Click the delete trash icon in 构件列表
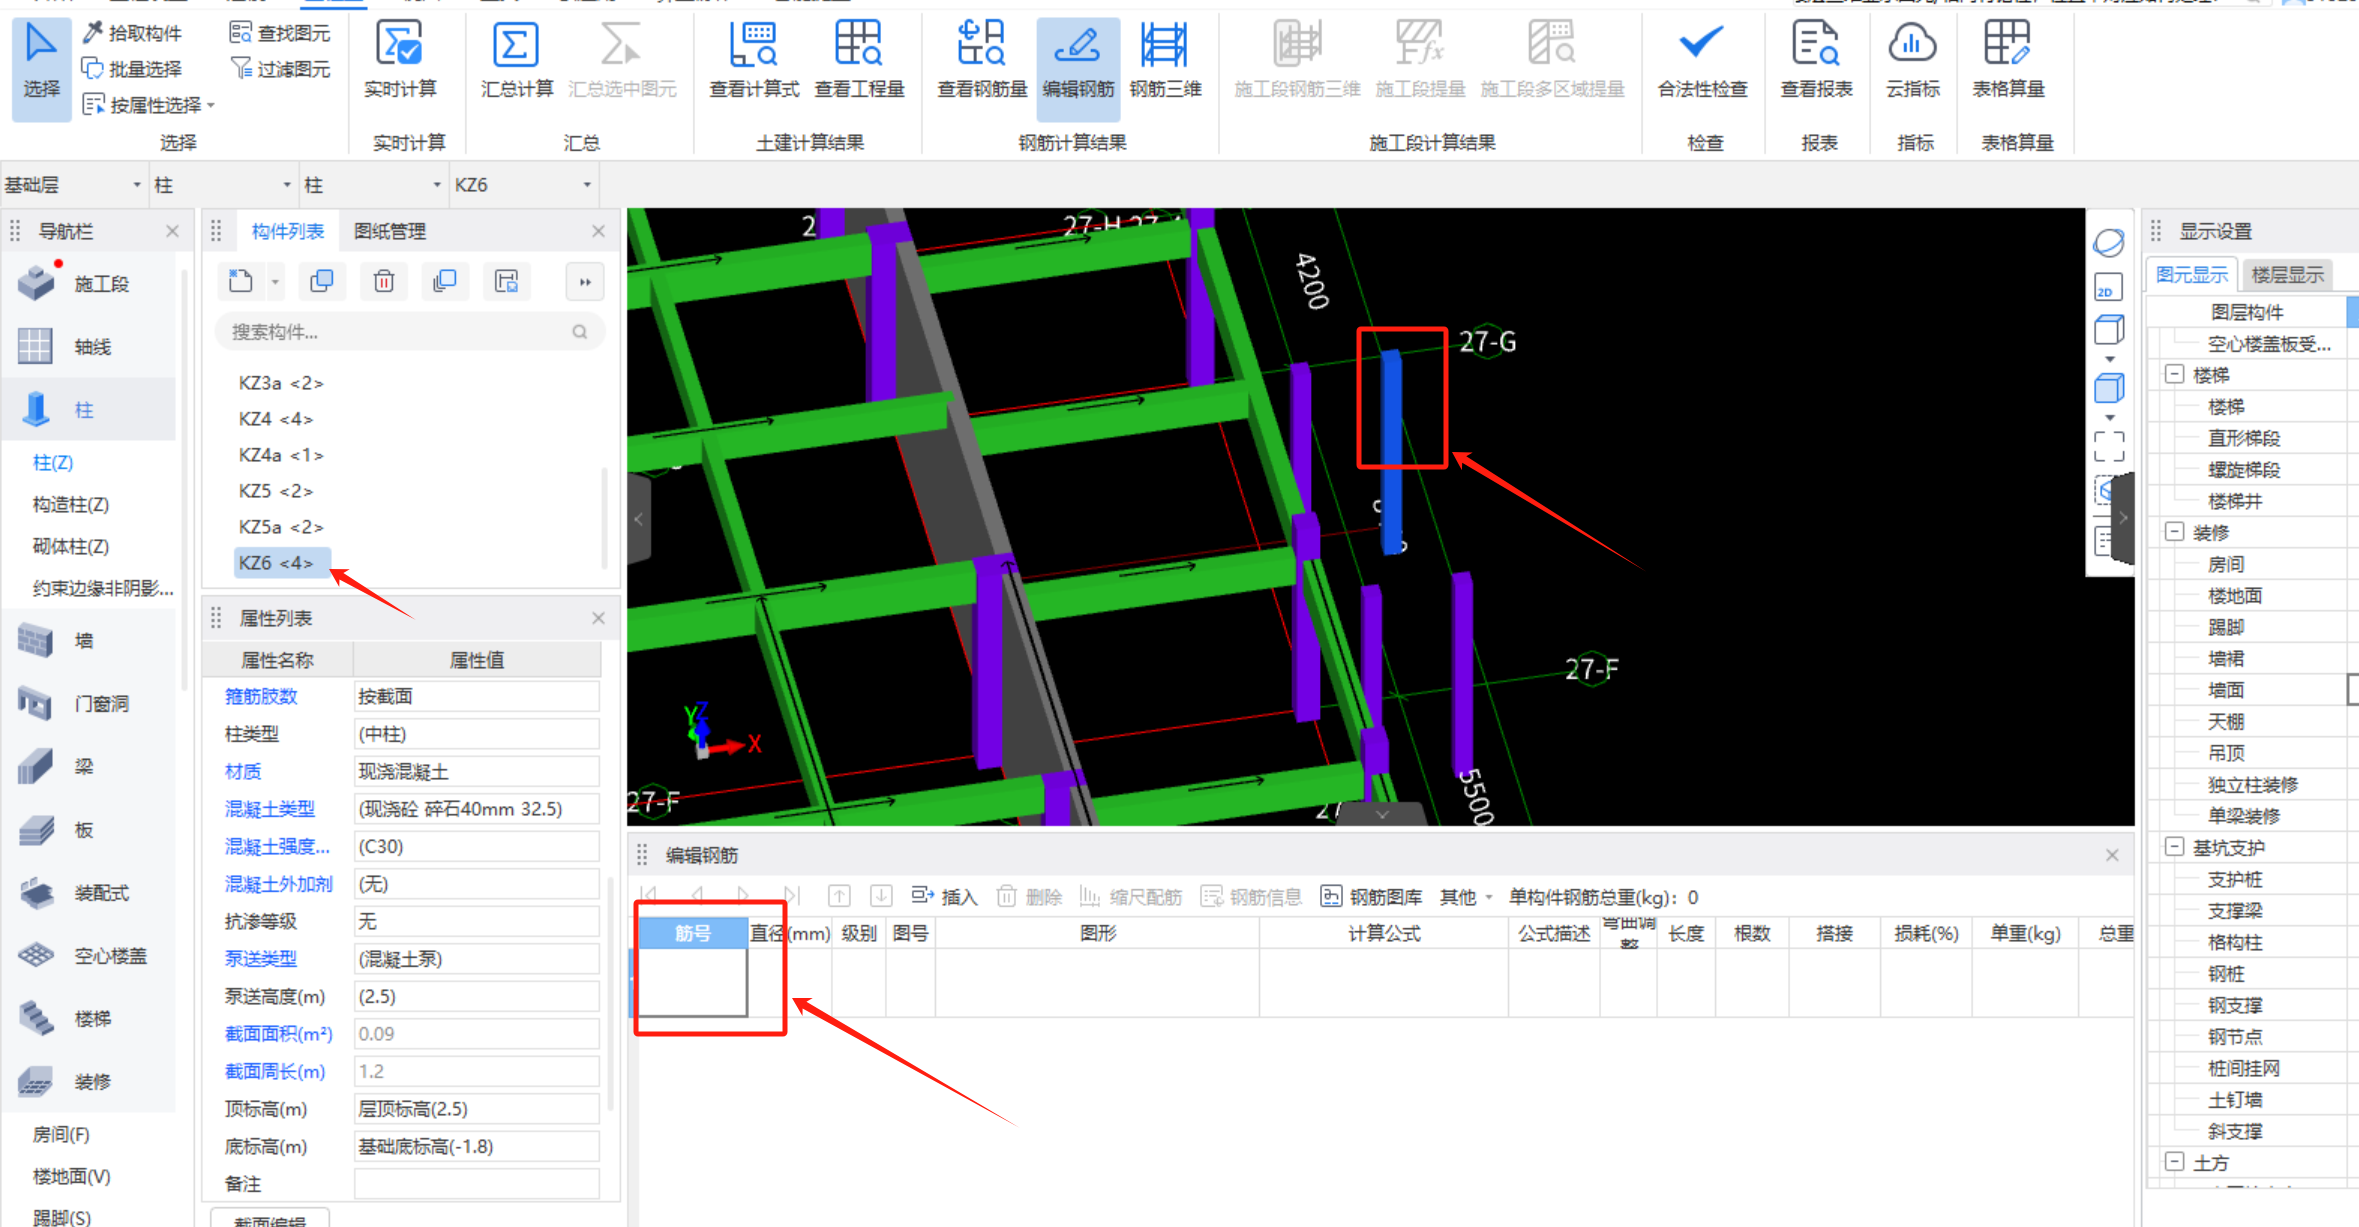2359x1227 pixels. (x=384, y=282)
